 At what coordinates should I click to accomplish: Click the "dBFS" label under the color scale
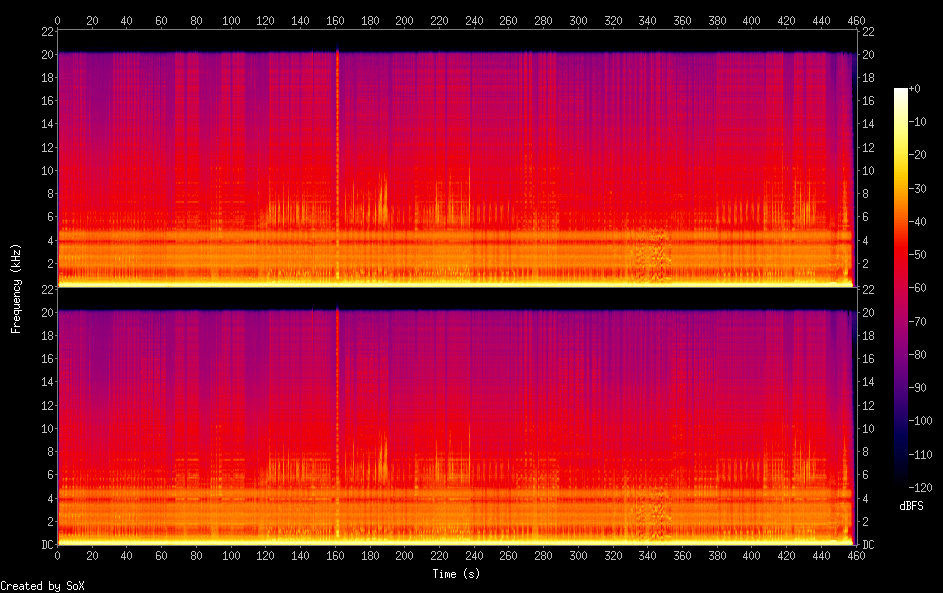[911, 506]
